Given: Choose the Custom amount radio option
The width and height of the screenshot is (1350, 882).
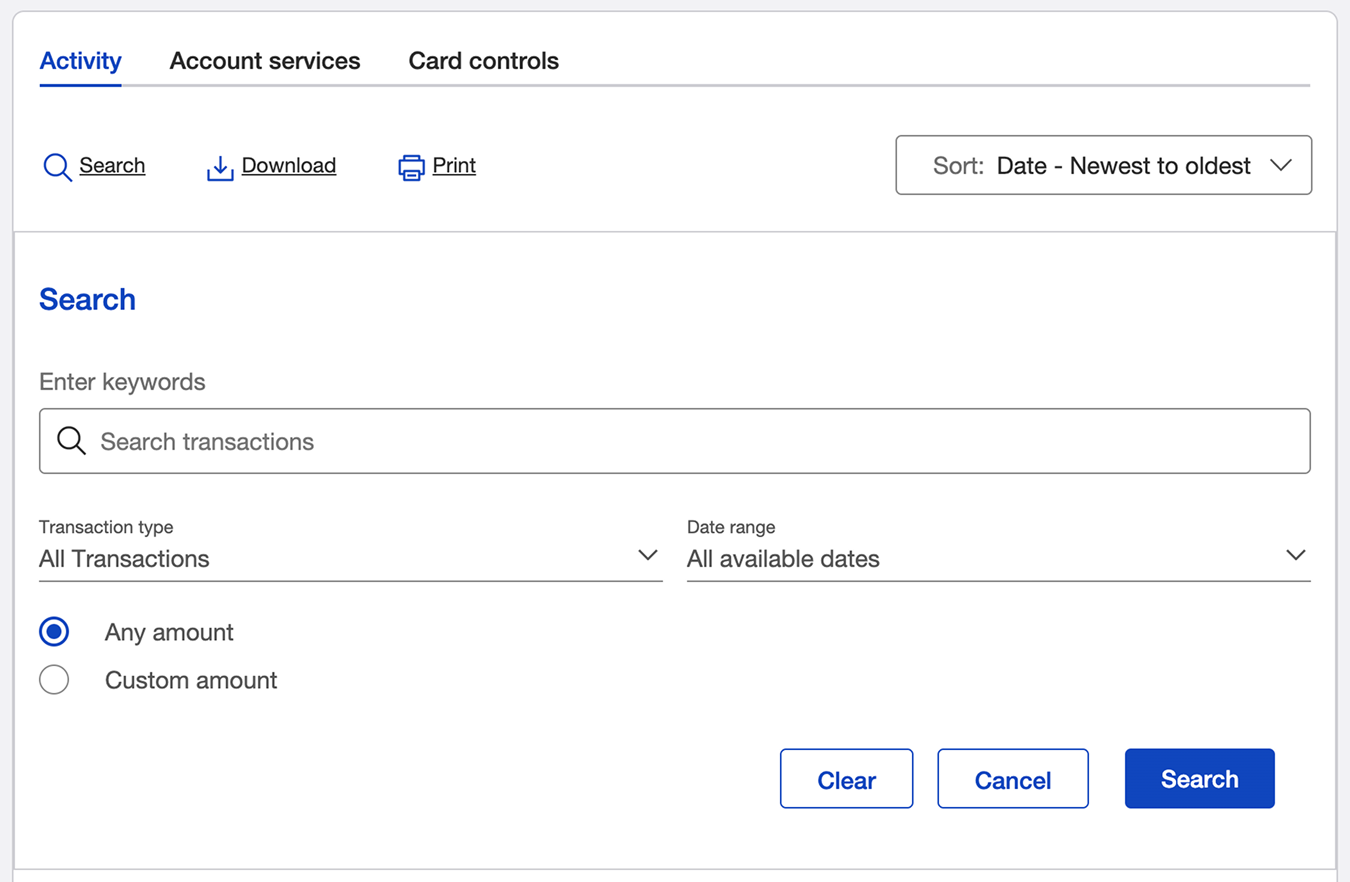Looking at the screenshot, I should tap(54, 680).
